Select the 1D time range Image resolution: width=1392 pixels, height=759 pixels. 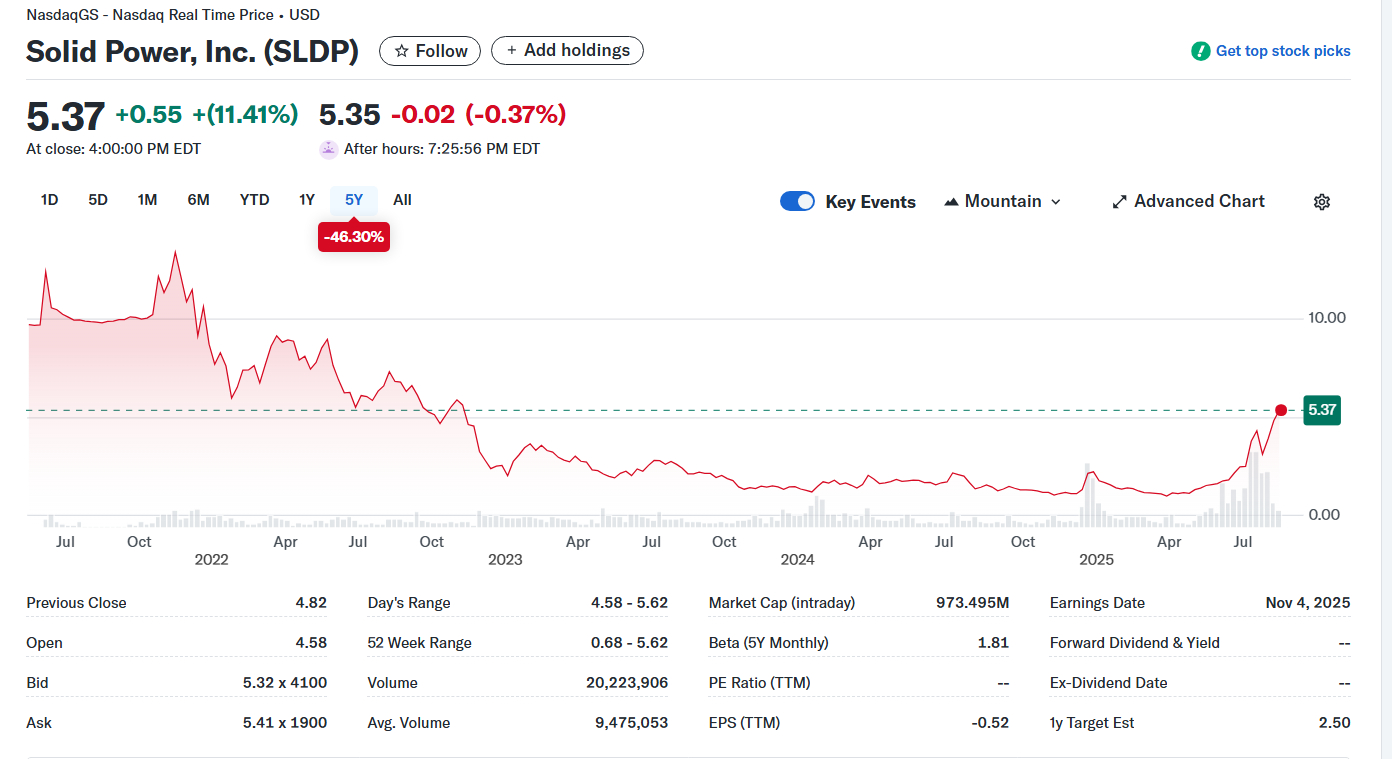[x=49, y=200]
